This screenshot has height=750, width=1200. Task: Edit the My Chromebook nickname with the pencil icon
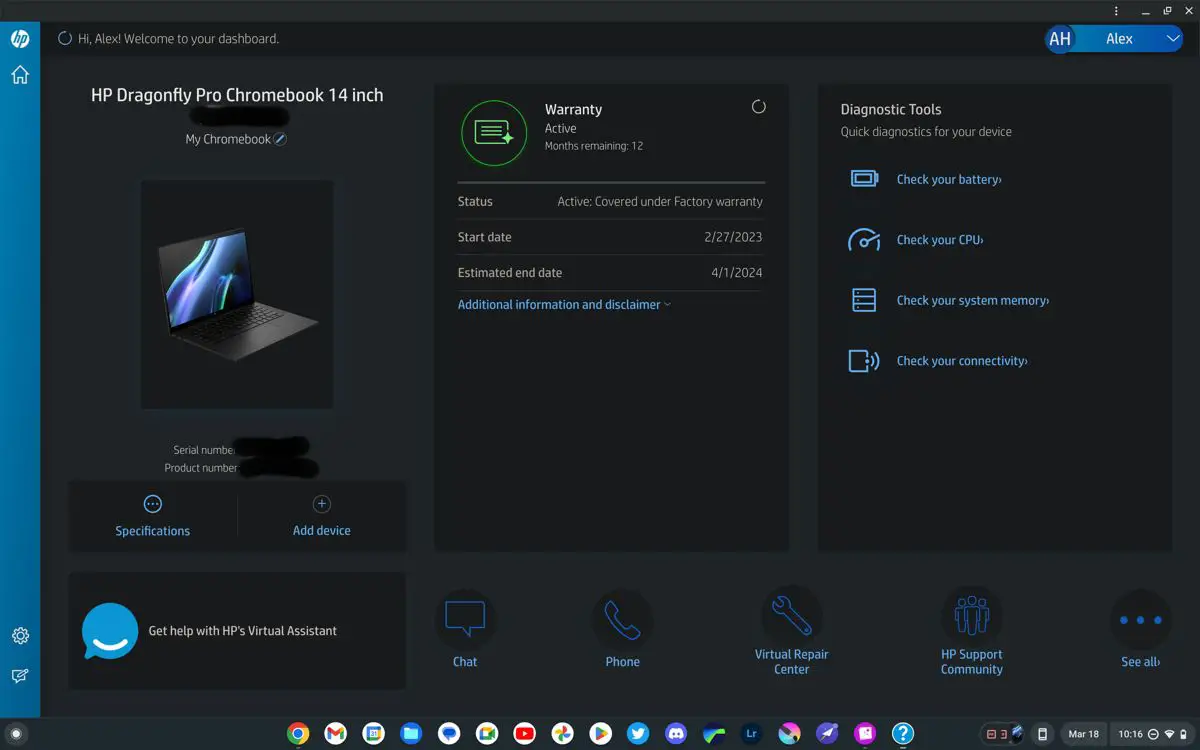280,139
